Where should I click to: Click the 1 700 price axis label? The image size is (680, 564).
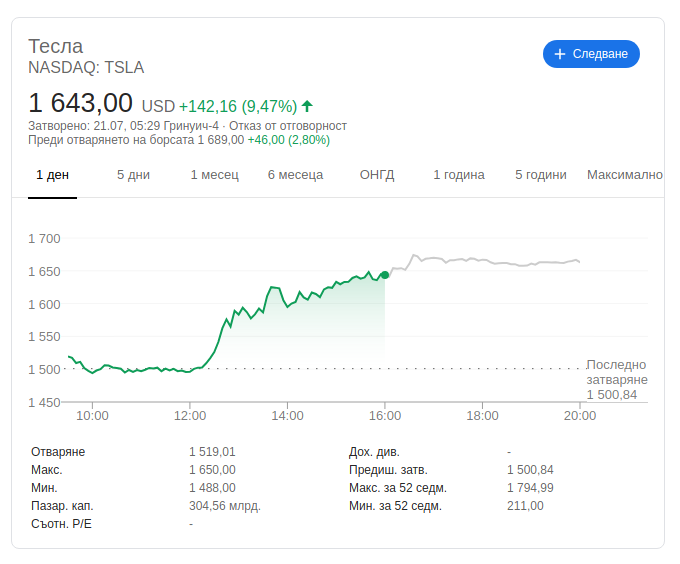[44, 238]
